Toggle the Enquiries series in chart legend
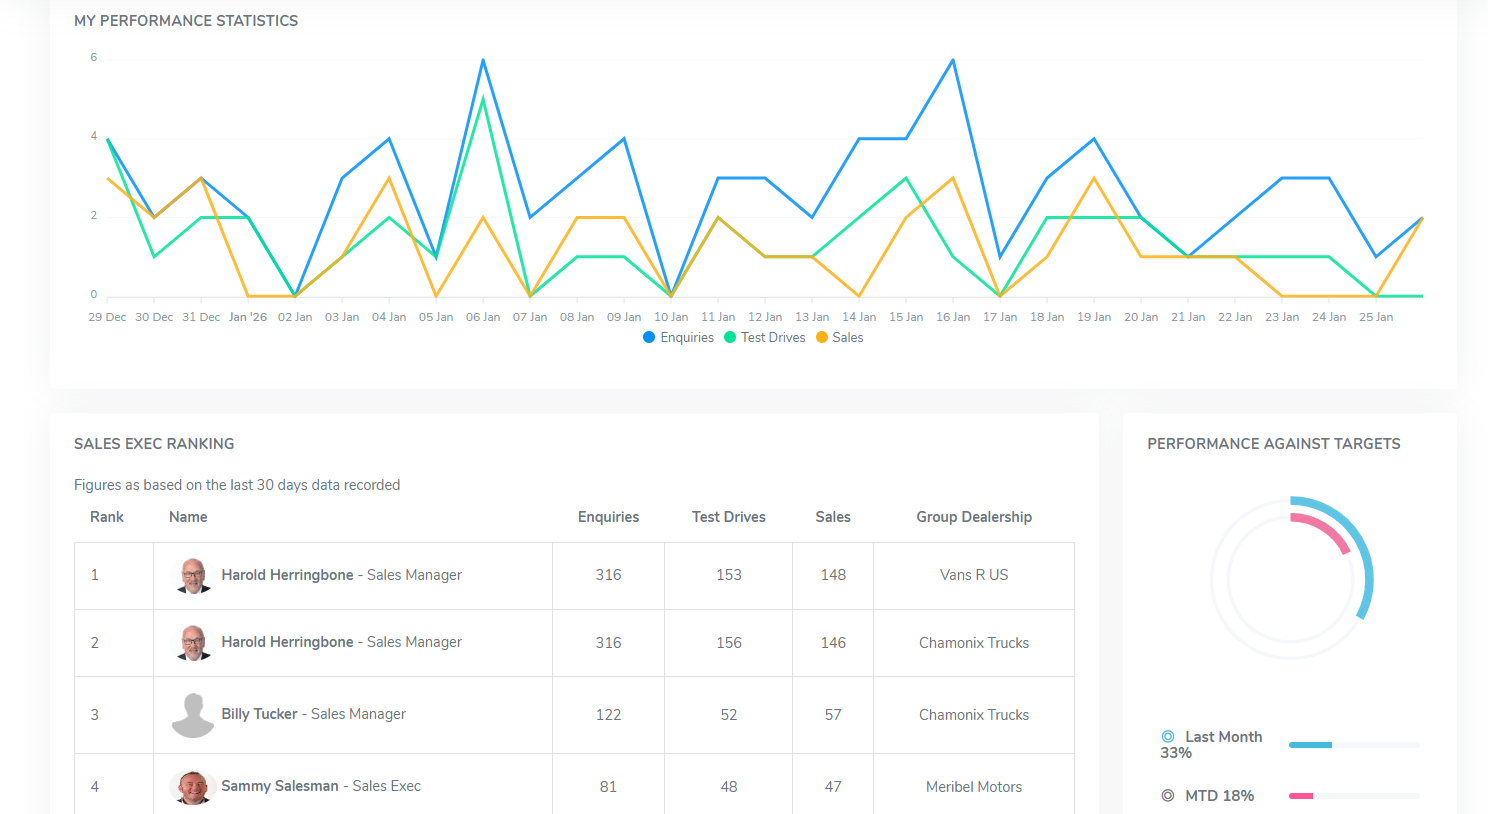This screenshot has width=1488, height=814. pos(678,338)
